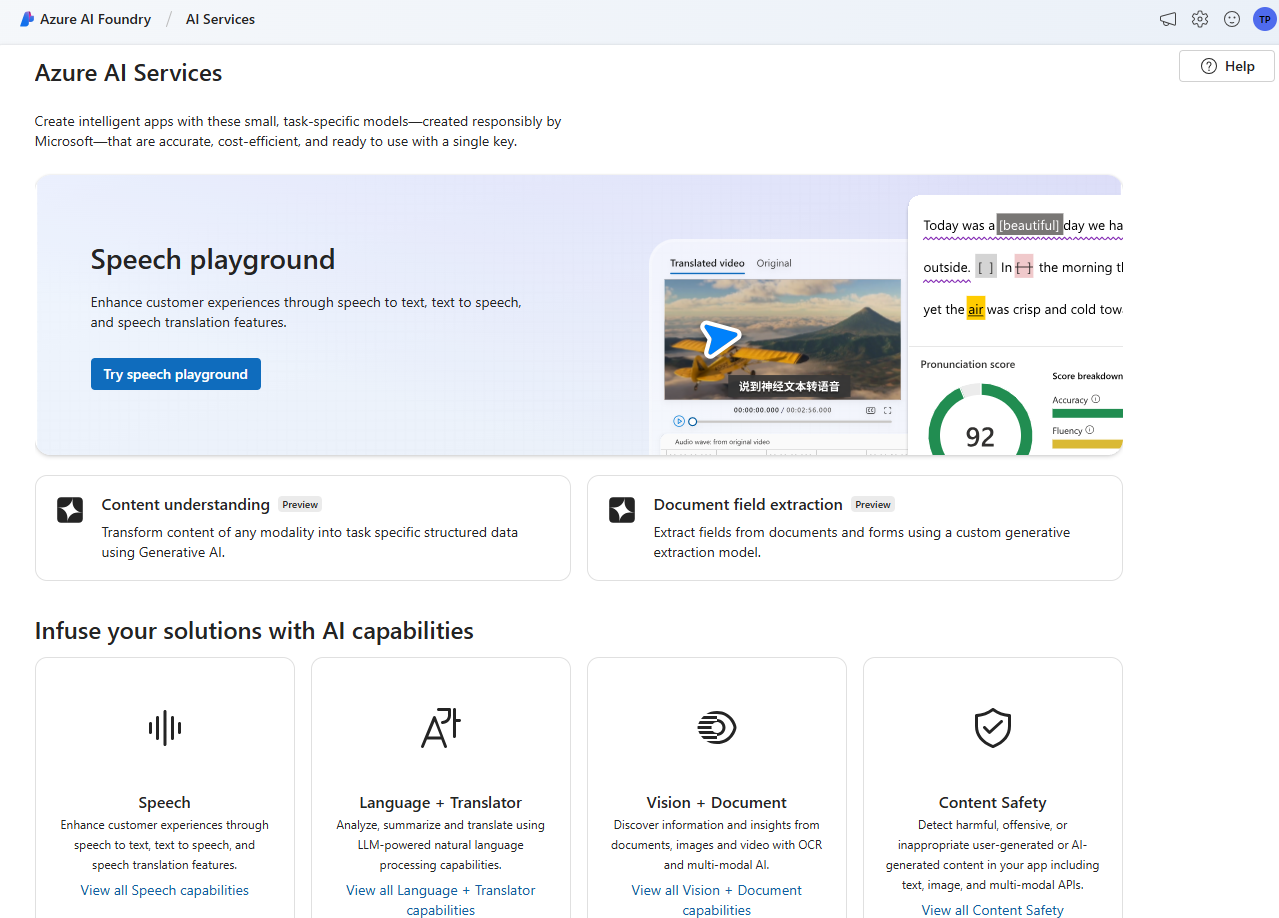The image size is (1279, 918).
Task: Click the fullscreen icon on the video player
Action: click(x=887, y=410)
